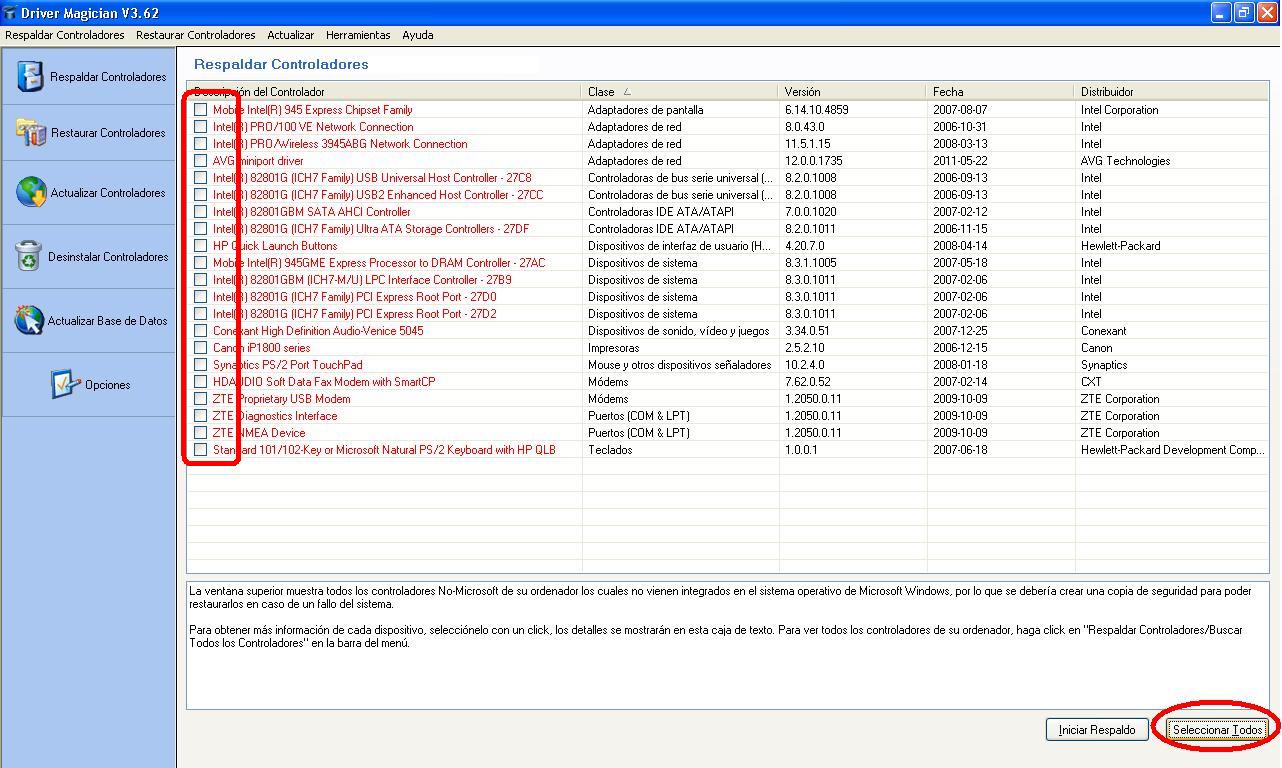1282x768 pixels.
Task: Tick the Intel PRO/Wireless 3945ABG checkbox
Action: [x=201, y=144]
